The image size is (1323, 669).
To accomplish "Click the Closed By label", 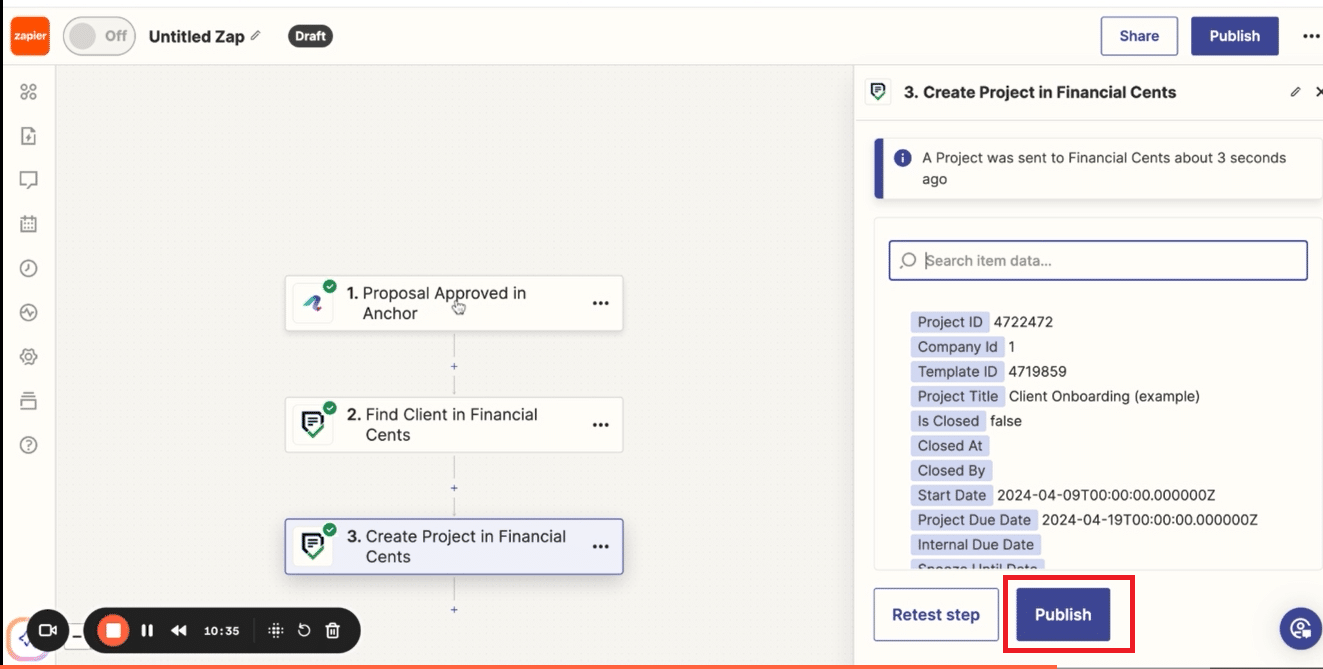I will (951, 470).
